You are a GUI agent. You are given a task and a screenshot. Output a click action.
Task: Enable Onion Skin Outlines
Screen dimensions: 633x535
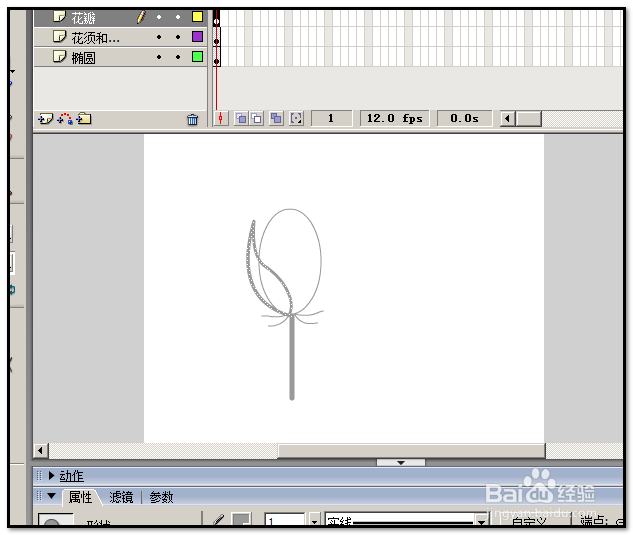pyautogui.click(x=256, y=118)
